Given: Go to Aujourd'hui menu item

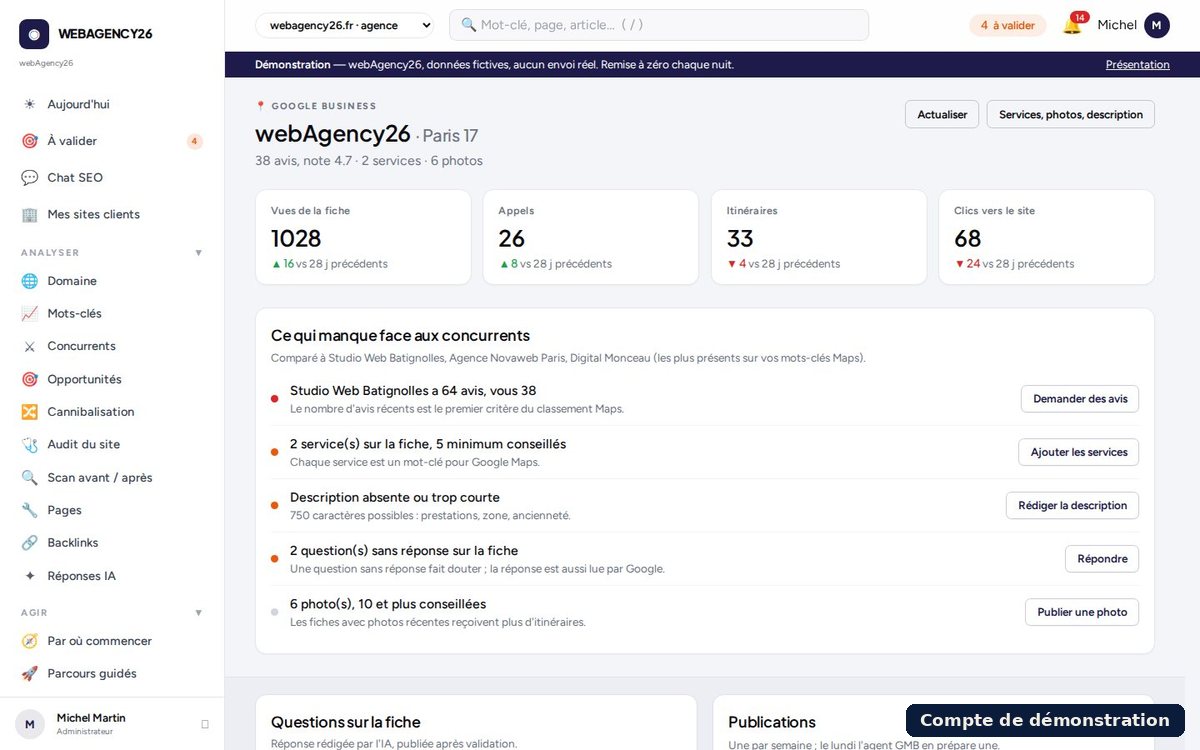Looking at the screenshot, I should click(x=112, y=104).
